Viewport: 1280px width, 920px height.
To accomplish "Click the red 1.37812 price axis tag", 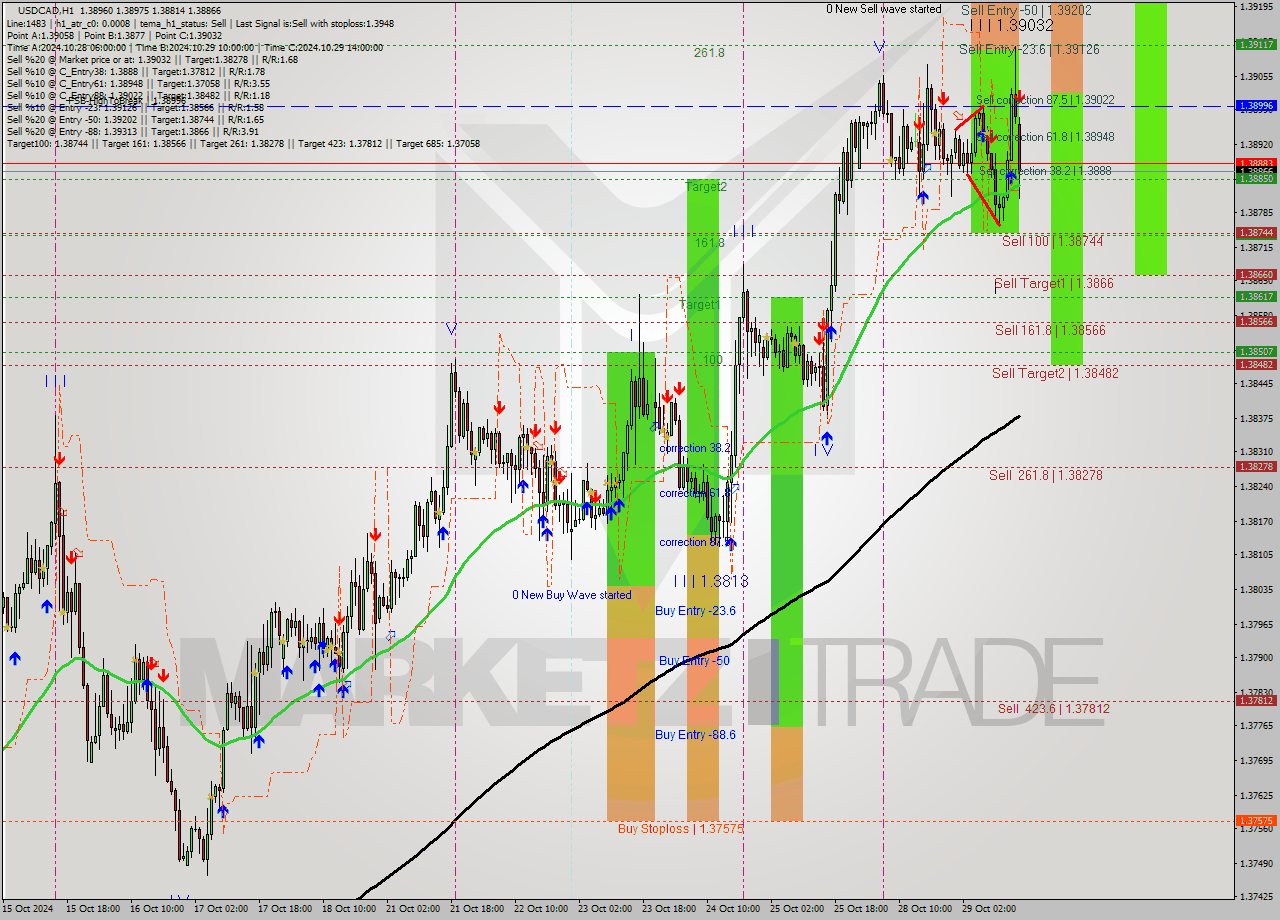I will coord(1256,700).
